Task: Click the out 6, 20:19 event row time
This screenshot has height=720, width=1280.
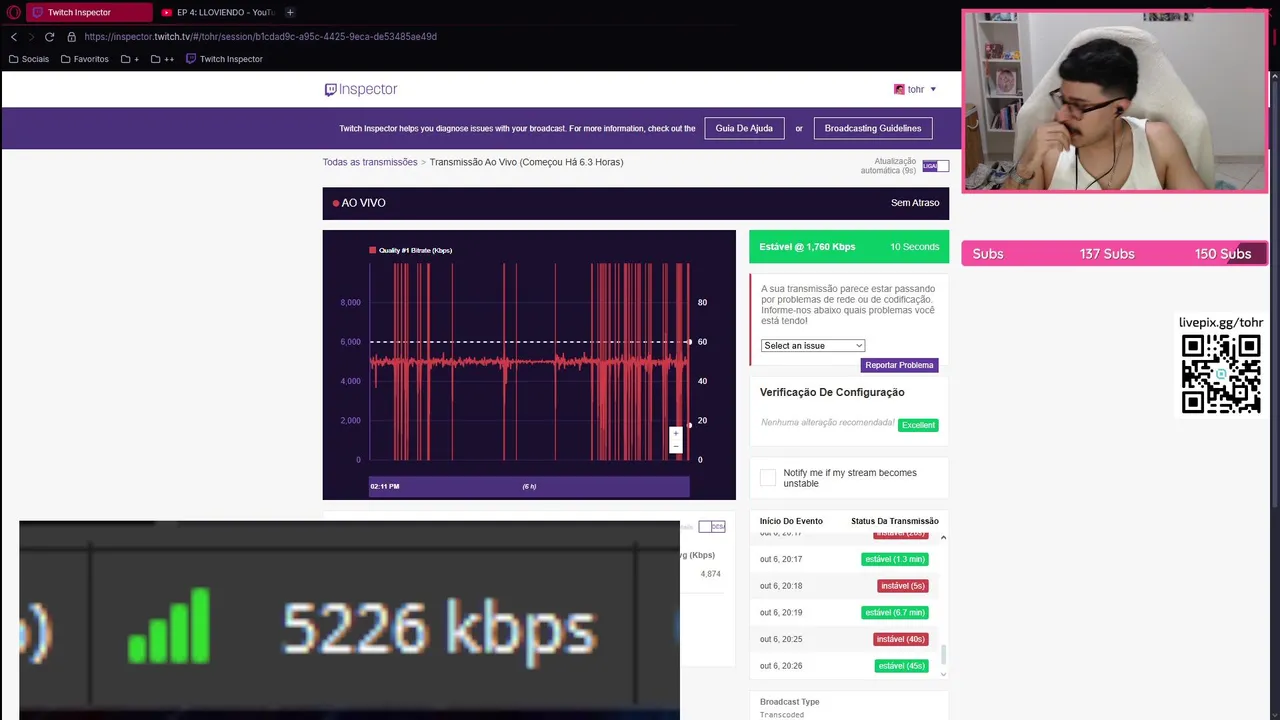Action: click(x=781, y=612)
